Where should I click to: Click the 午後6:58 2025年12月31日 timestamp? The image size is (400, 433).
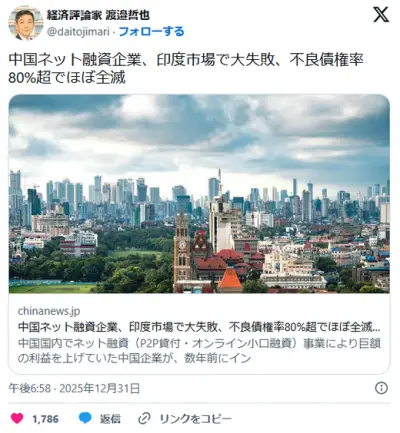click(x=74, y=388)
